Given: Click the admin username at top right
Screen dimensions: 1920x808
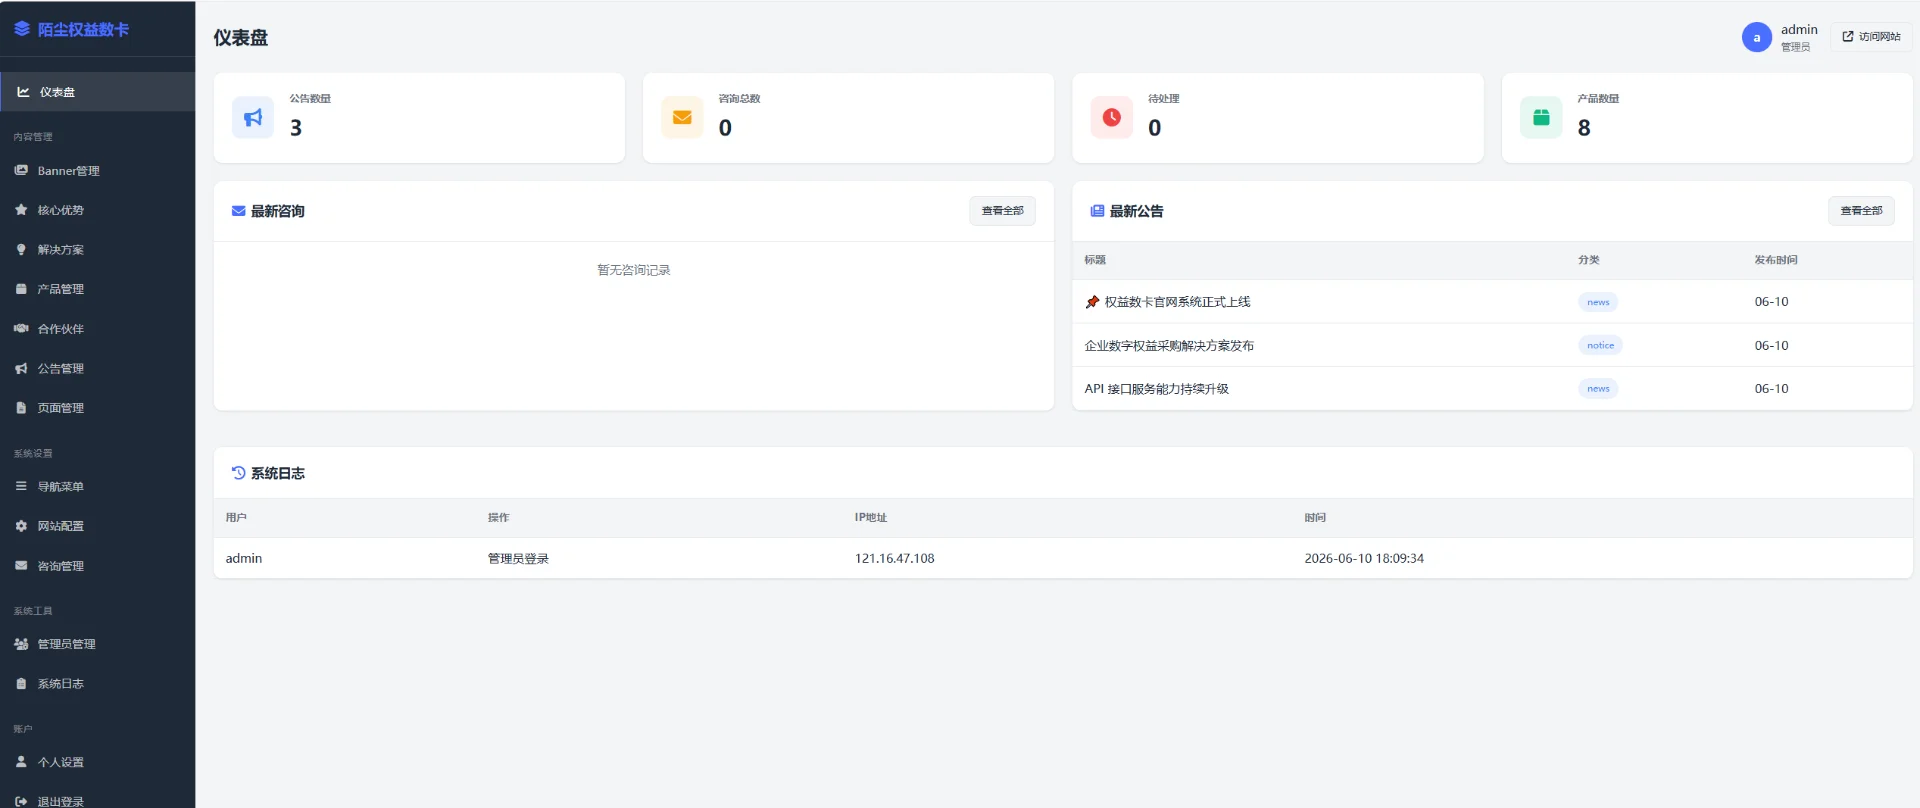Looking at the screenshot, I should (1799, 29).
